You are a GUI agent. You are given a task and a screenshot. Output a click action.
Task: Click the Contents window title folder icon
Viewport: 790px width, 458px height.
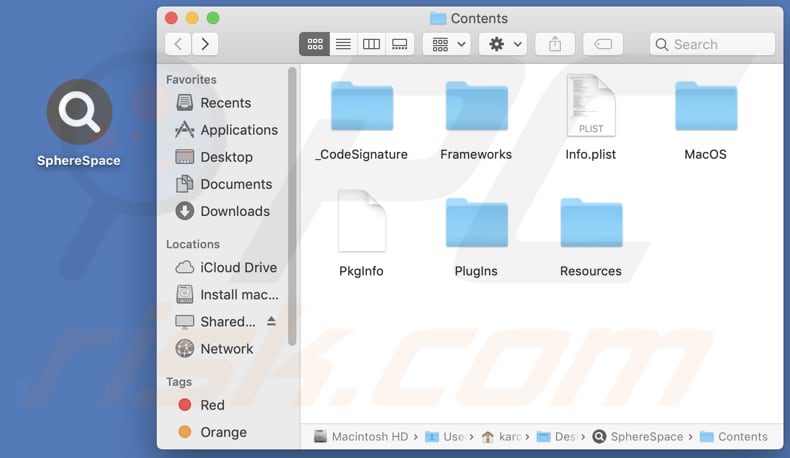pos(438,19)
